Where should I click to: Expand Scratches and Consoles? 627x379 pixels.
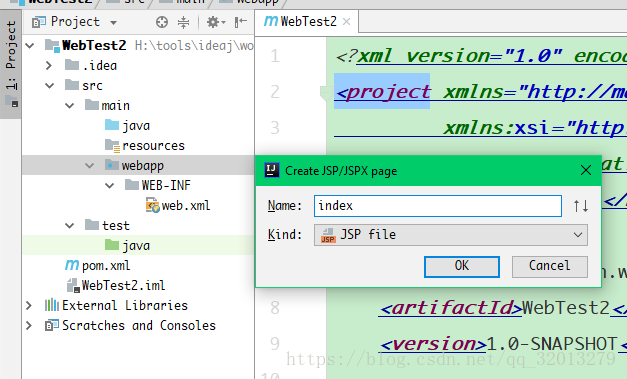coord(29,325)
